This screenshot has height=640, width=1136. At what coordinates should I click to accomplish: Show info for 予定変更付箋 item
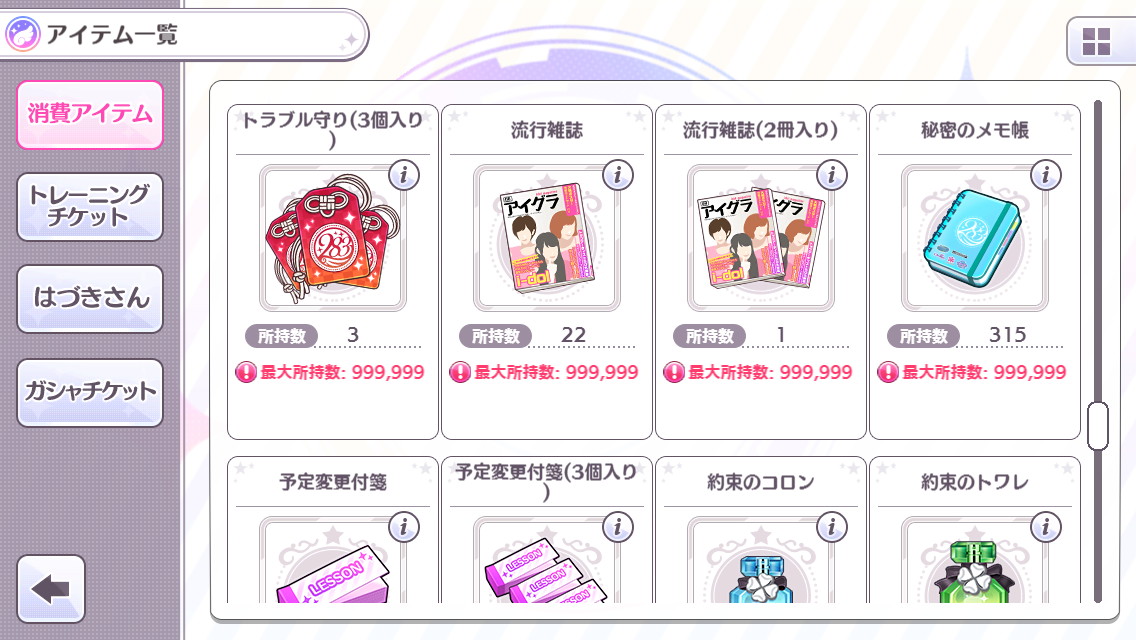(404, 528)
